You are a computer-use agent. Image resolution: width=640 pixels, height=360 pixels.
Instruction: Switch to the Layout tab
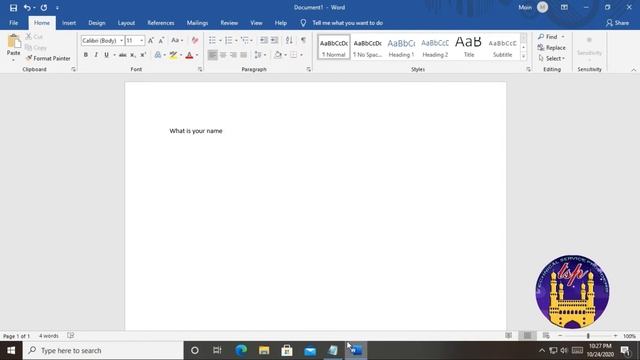click(126, 23)
